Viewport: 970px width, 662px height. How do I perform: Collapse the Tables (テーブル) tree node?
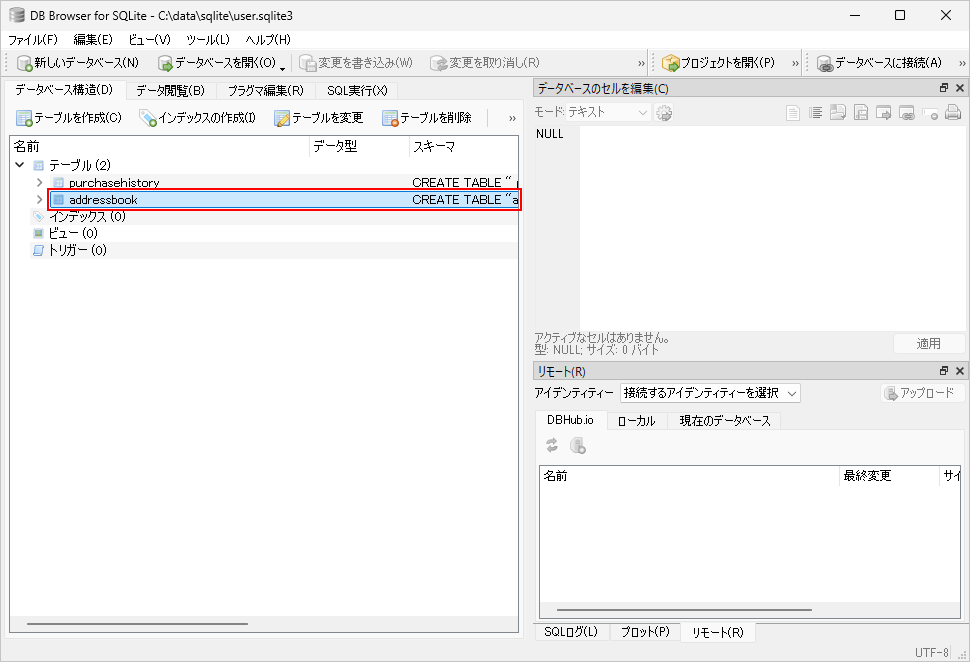point(20,165)
